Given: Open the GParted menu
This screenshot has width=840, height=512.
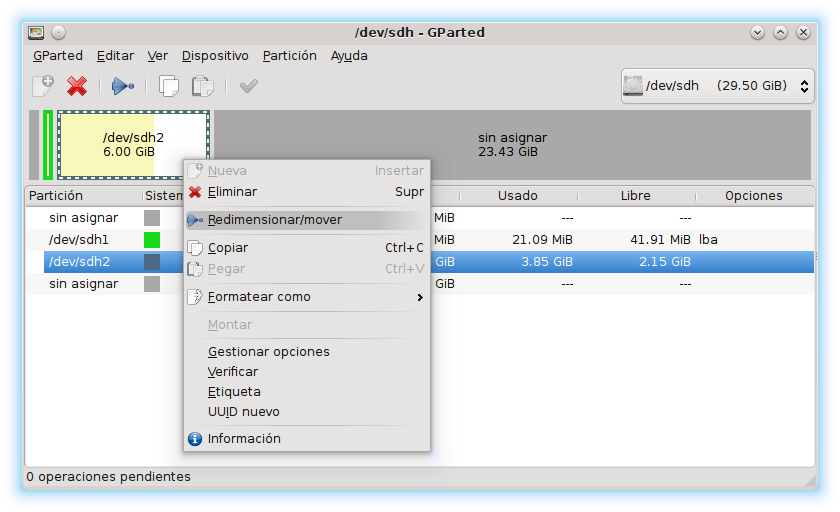Looking at the screenshot, I should click(58, 56).
